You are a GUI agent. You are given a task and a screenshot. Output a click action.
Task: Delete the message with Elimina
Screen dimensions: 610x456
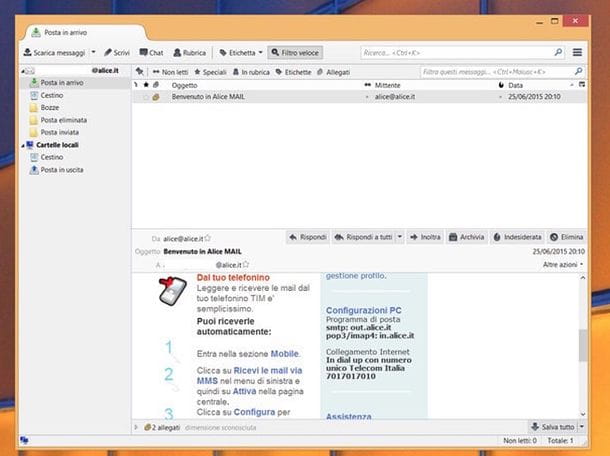[567, 237]
